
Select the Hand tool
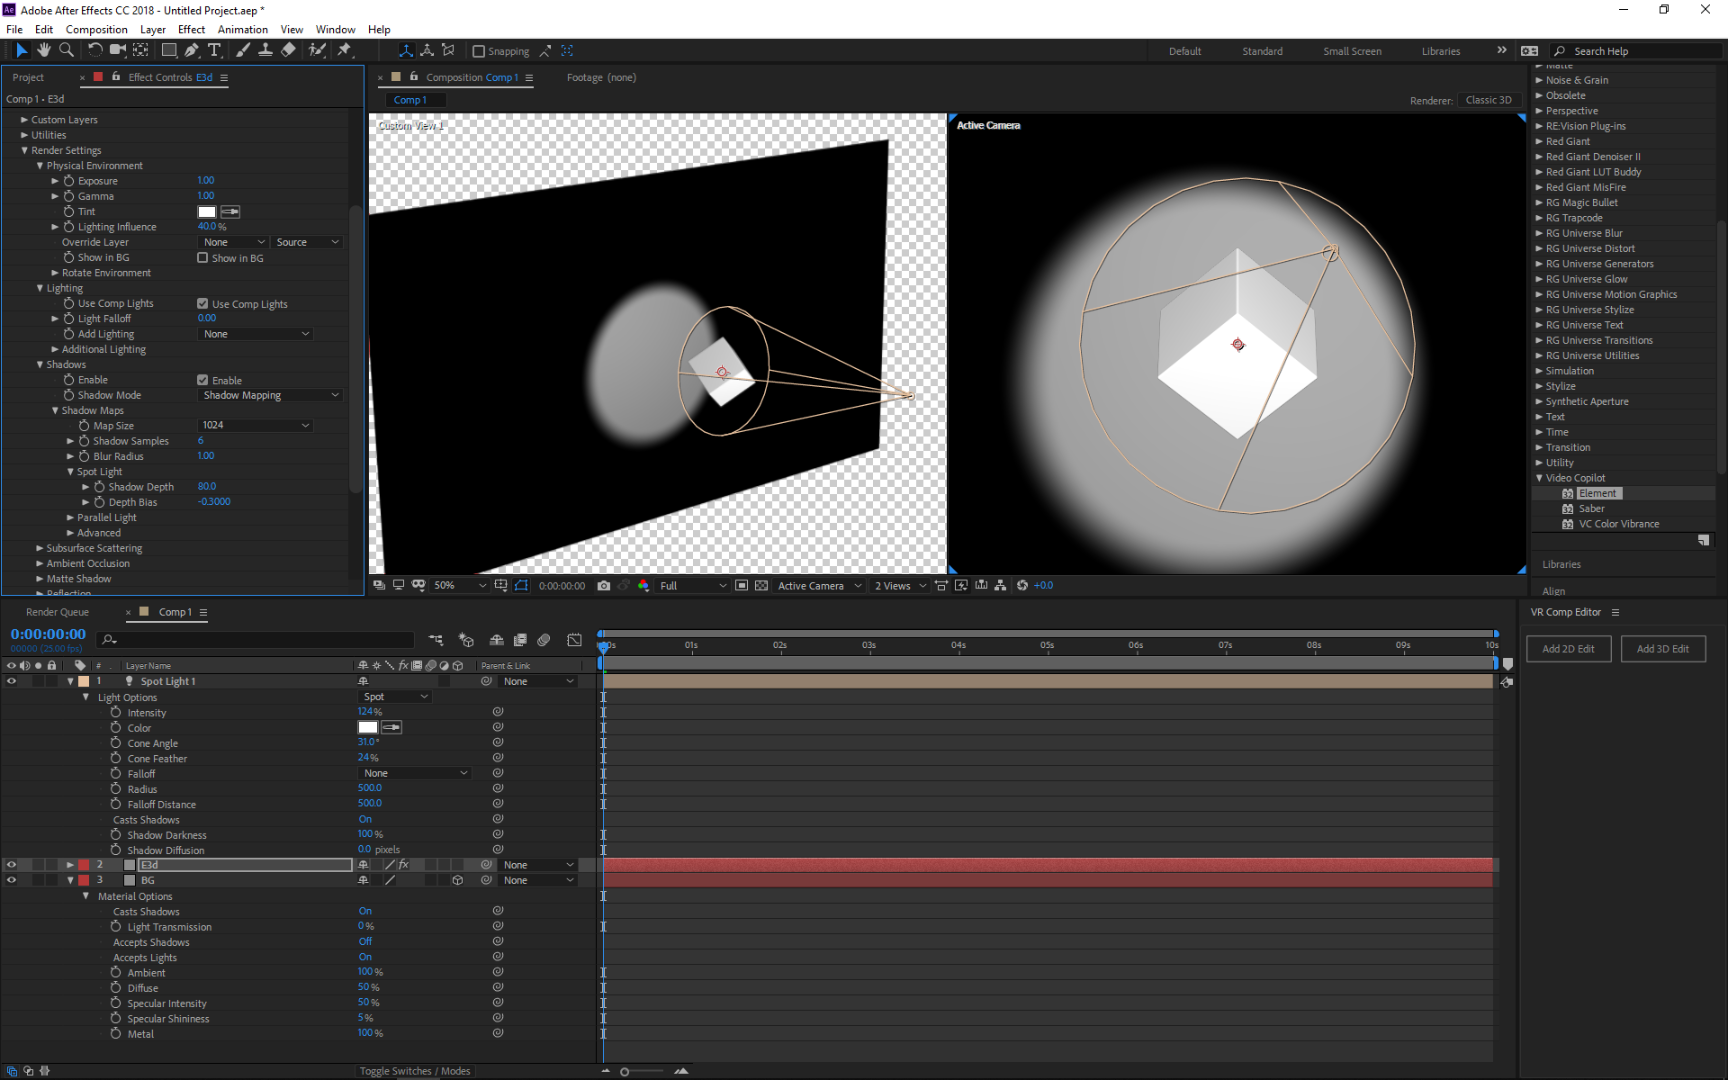coord(43,50)
